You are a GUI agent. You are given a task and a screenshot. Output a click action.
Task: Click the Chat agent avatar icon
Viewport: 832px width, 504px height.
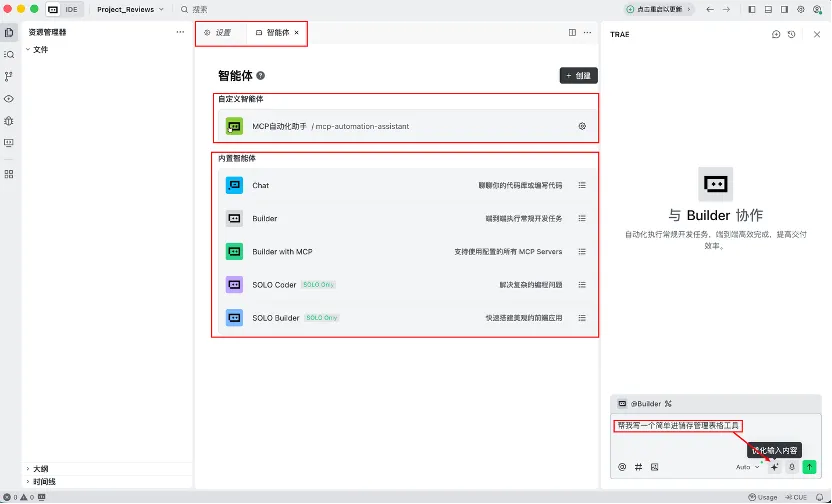[x=234, y=185]
